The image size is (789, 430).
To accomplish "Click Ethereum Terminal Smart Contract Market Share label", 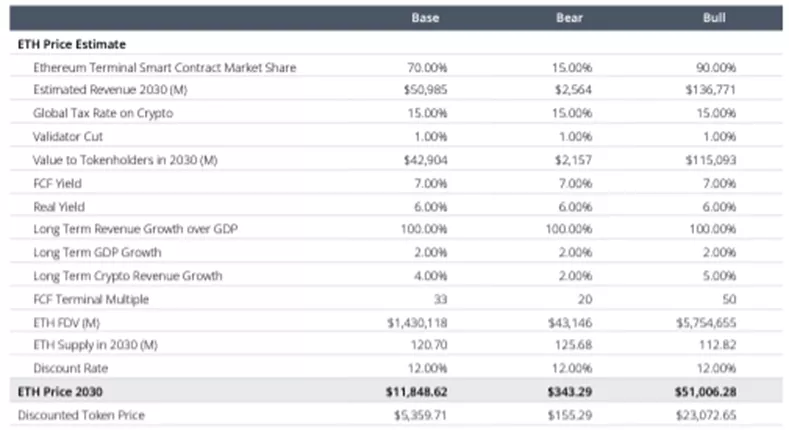I will point(164,67).
